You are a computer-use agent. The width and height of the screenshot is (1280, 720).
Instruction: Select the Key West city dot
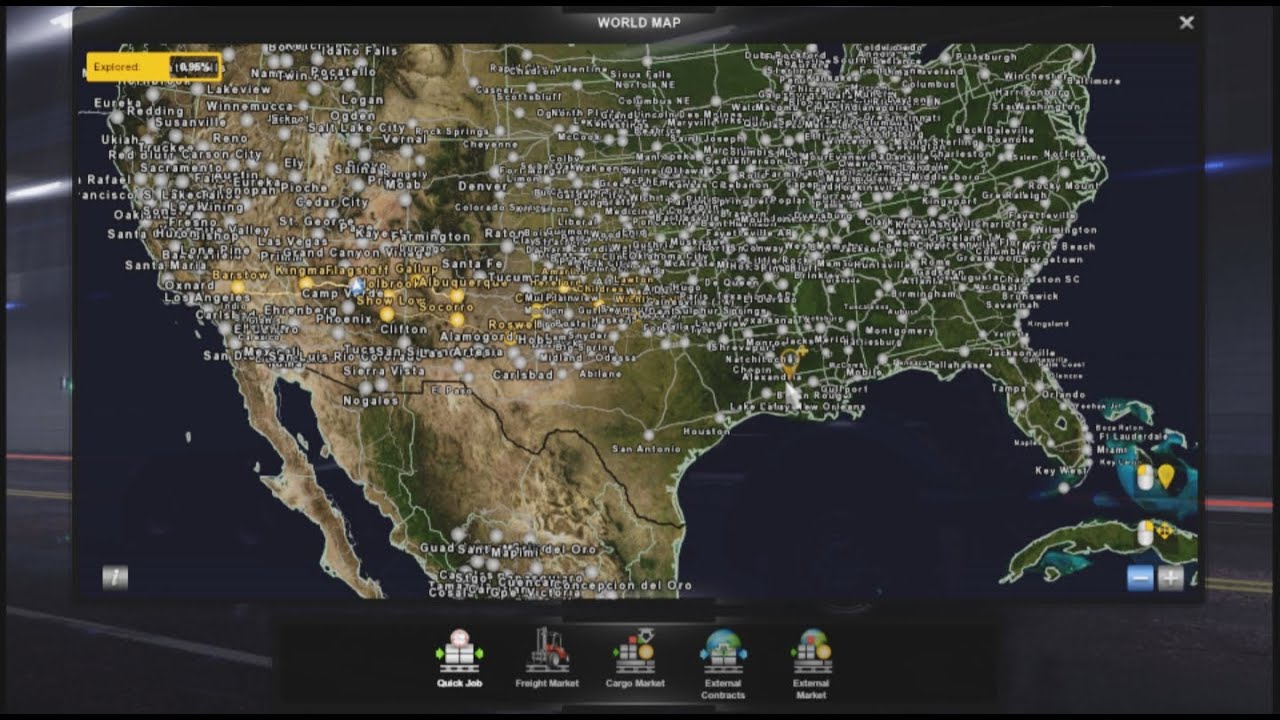pyautogui.click(x=1063, y=488)
